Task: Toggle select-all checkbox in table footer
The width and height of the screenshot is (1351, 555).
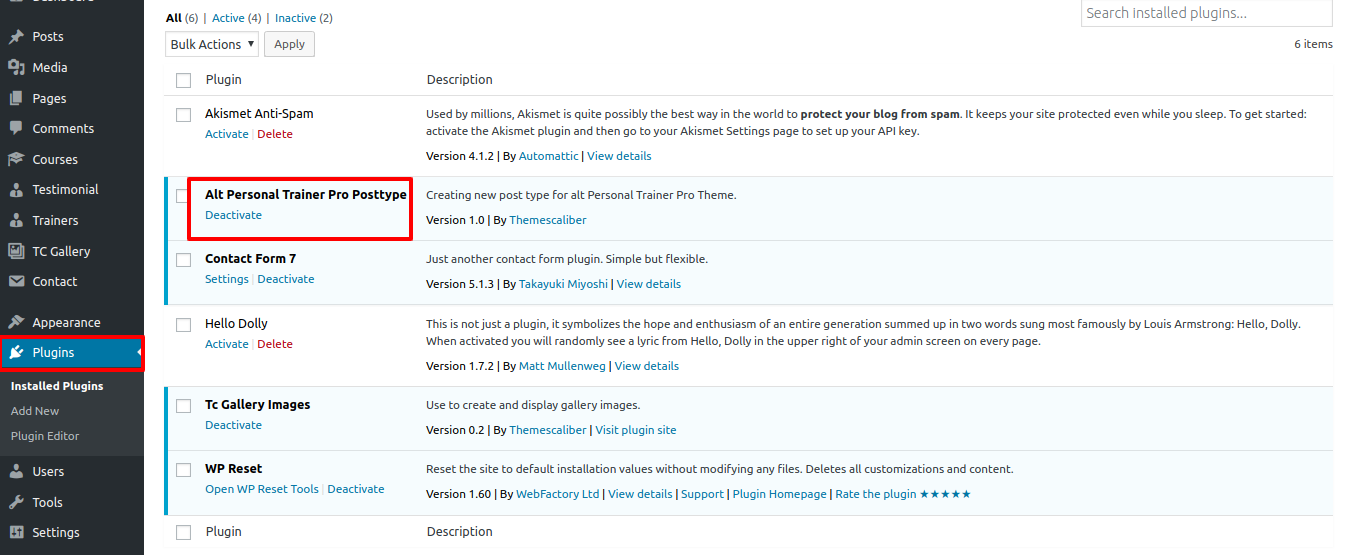Action: (183, 532)
